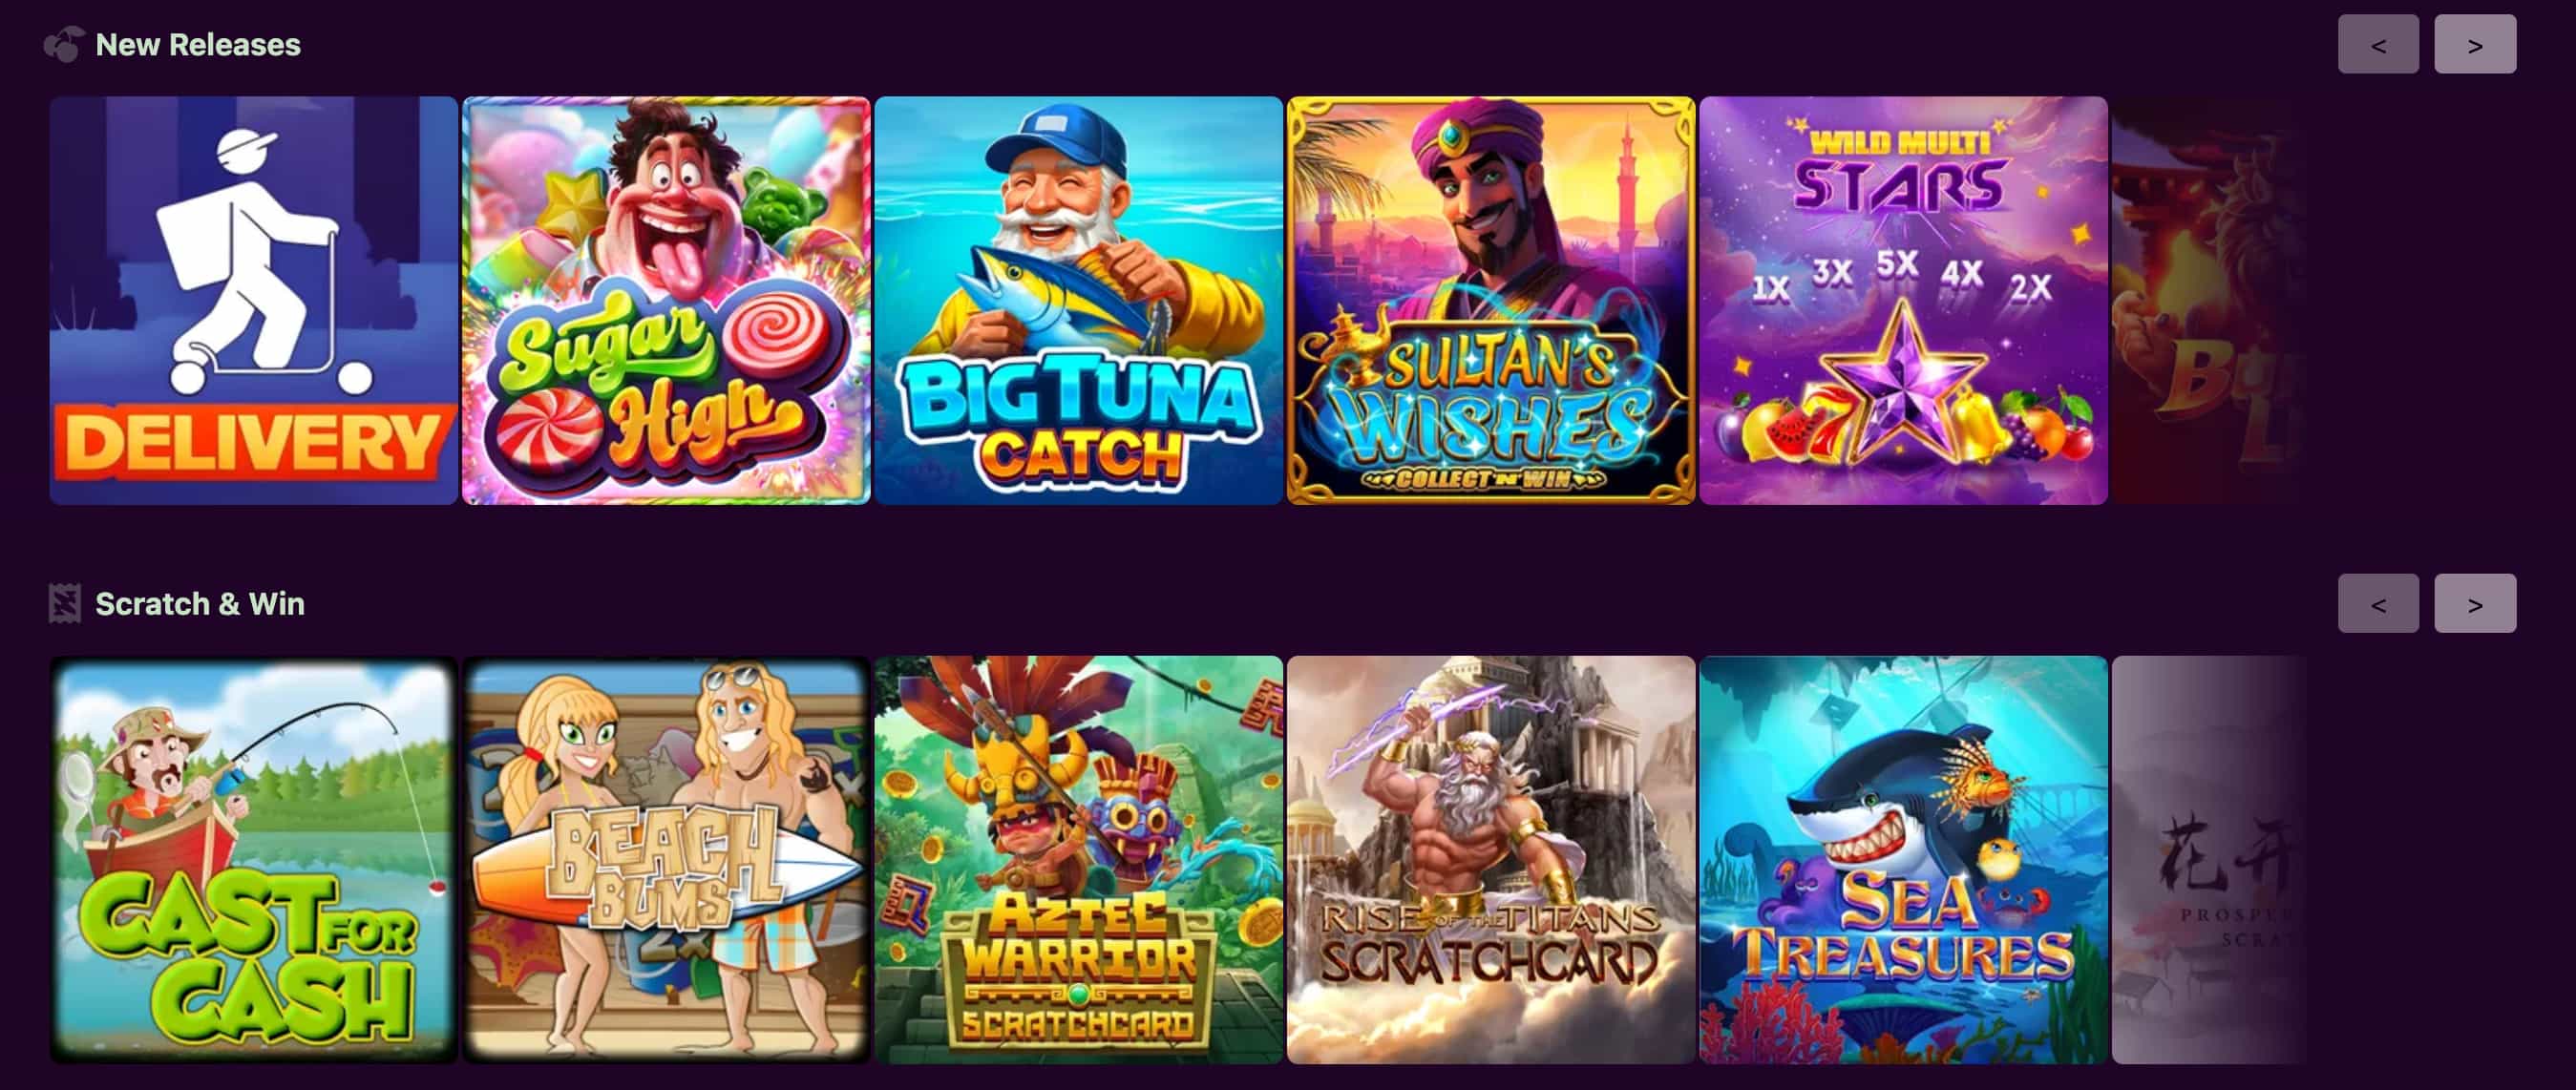Click the scratch ticket icon beside Scratch & Win
2576x1090 pixels.
click(x=65, y=603)
